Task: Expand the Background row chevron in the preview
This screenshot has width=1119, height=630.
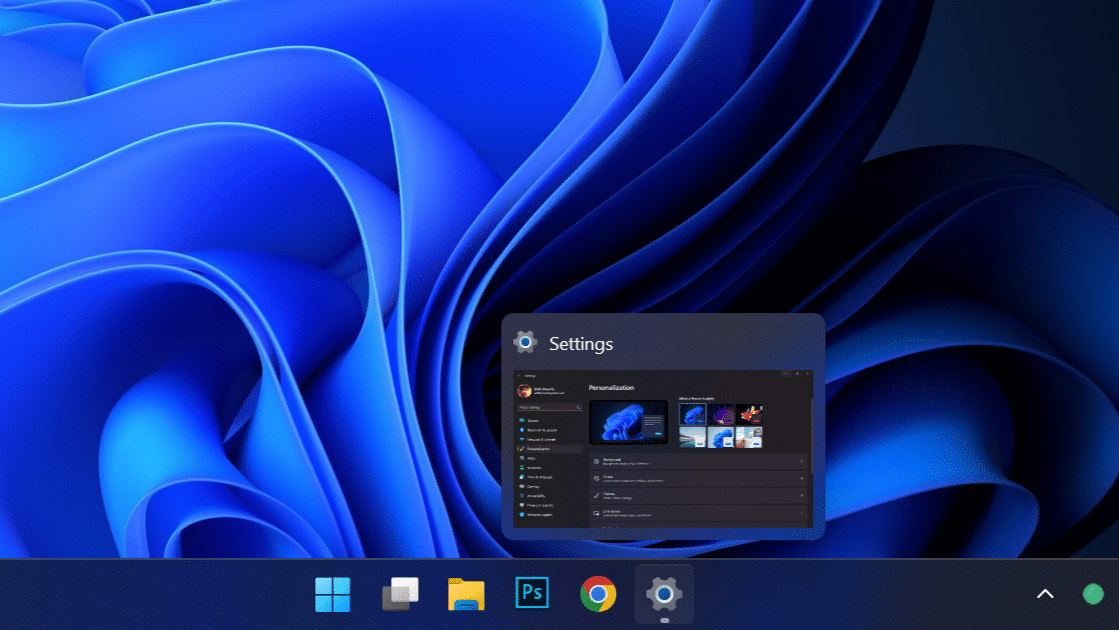Action: 802,461
